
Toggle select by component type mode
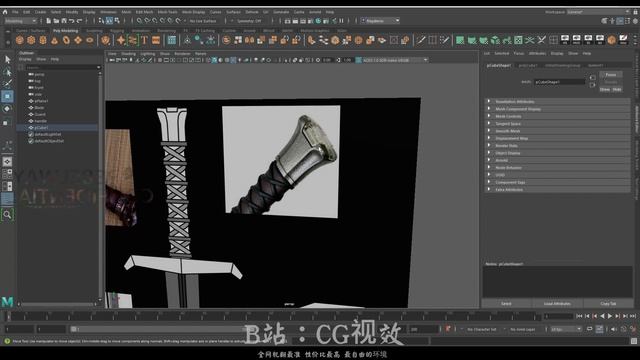pyautogui.click(x=117, y=20)
